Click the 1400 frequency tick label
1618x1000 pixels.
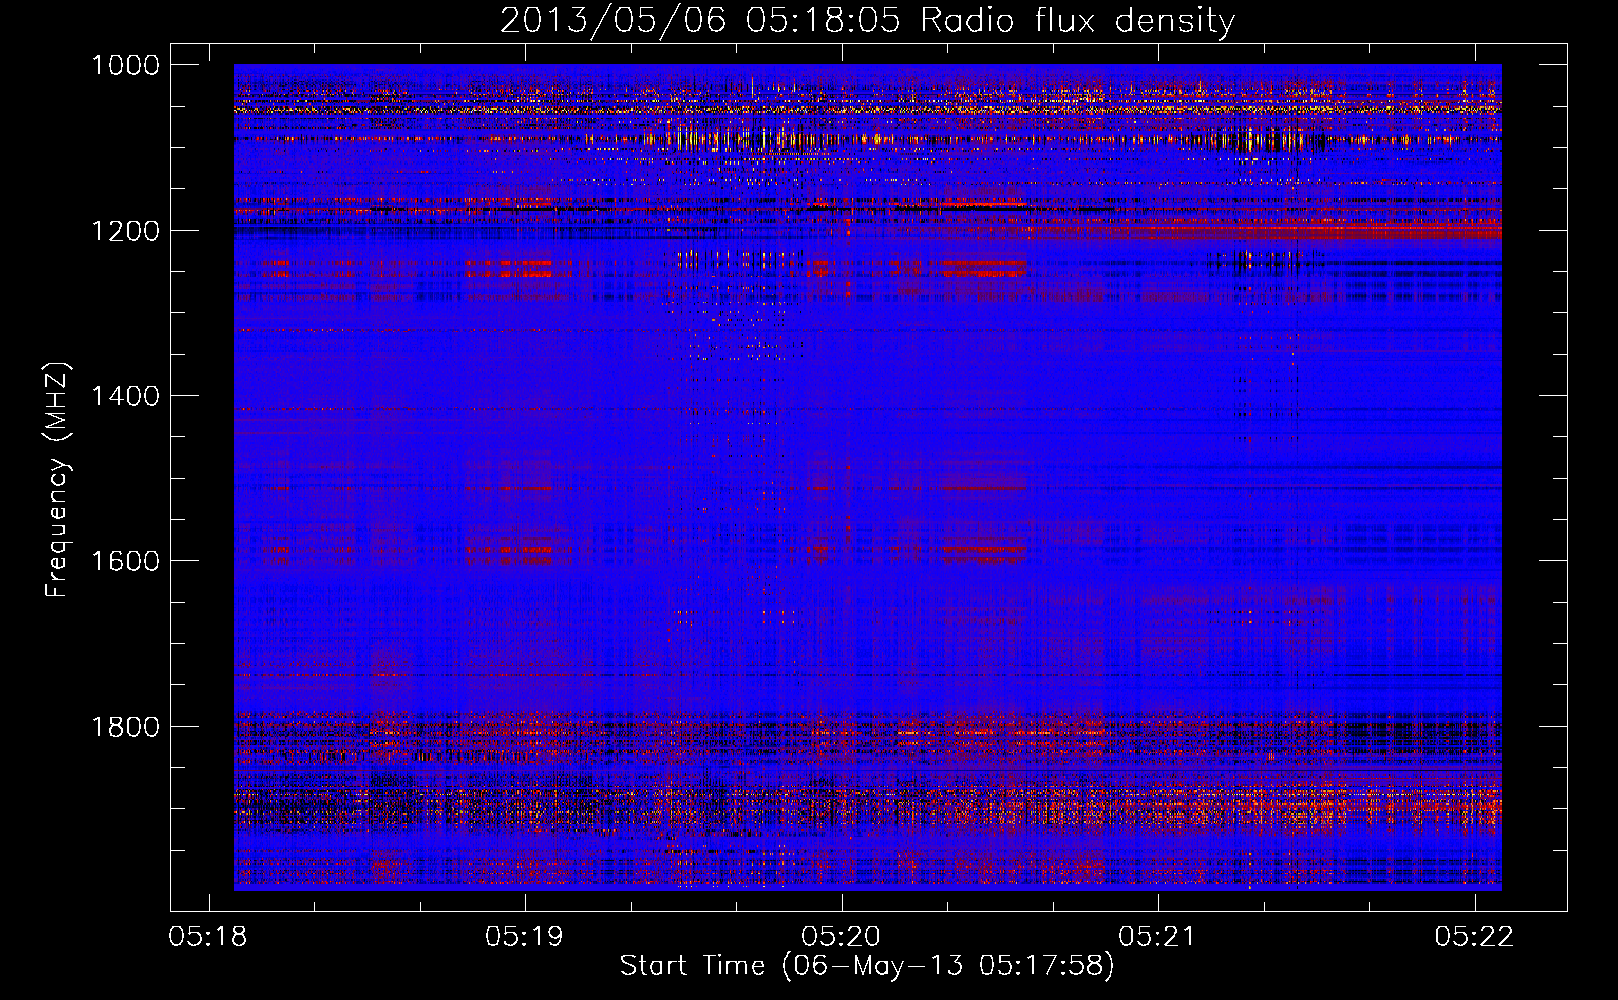tap(125, 396)
